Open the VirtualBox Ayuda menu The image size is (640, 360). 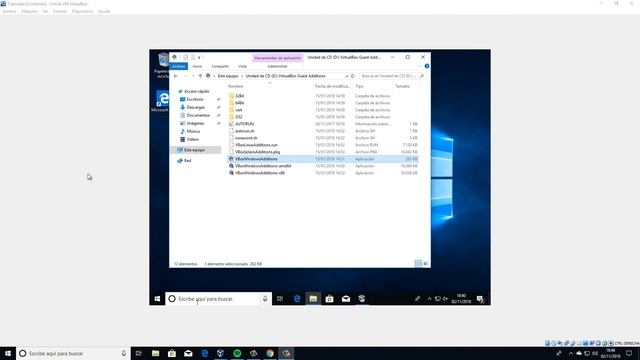tap(104, 11)
